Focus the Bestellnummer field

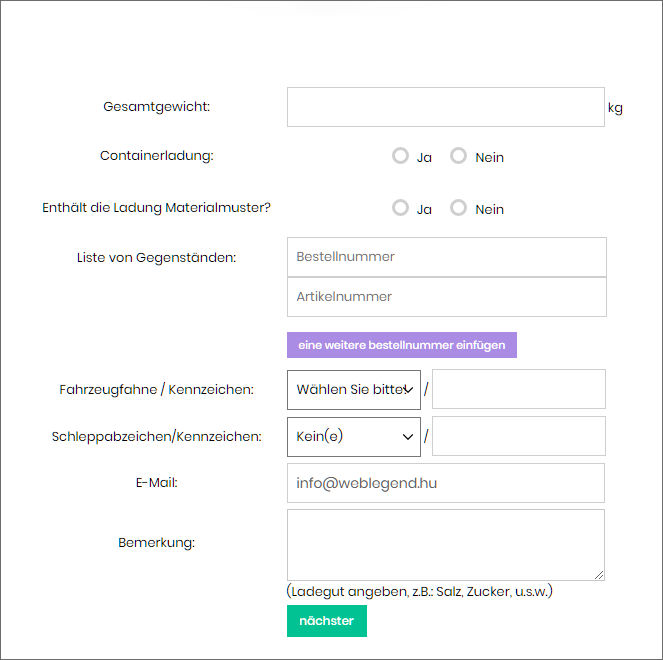click(446, 257)
